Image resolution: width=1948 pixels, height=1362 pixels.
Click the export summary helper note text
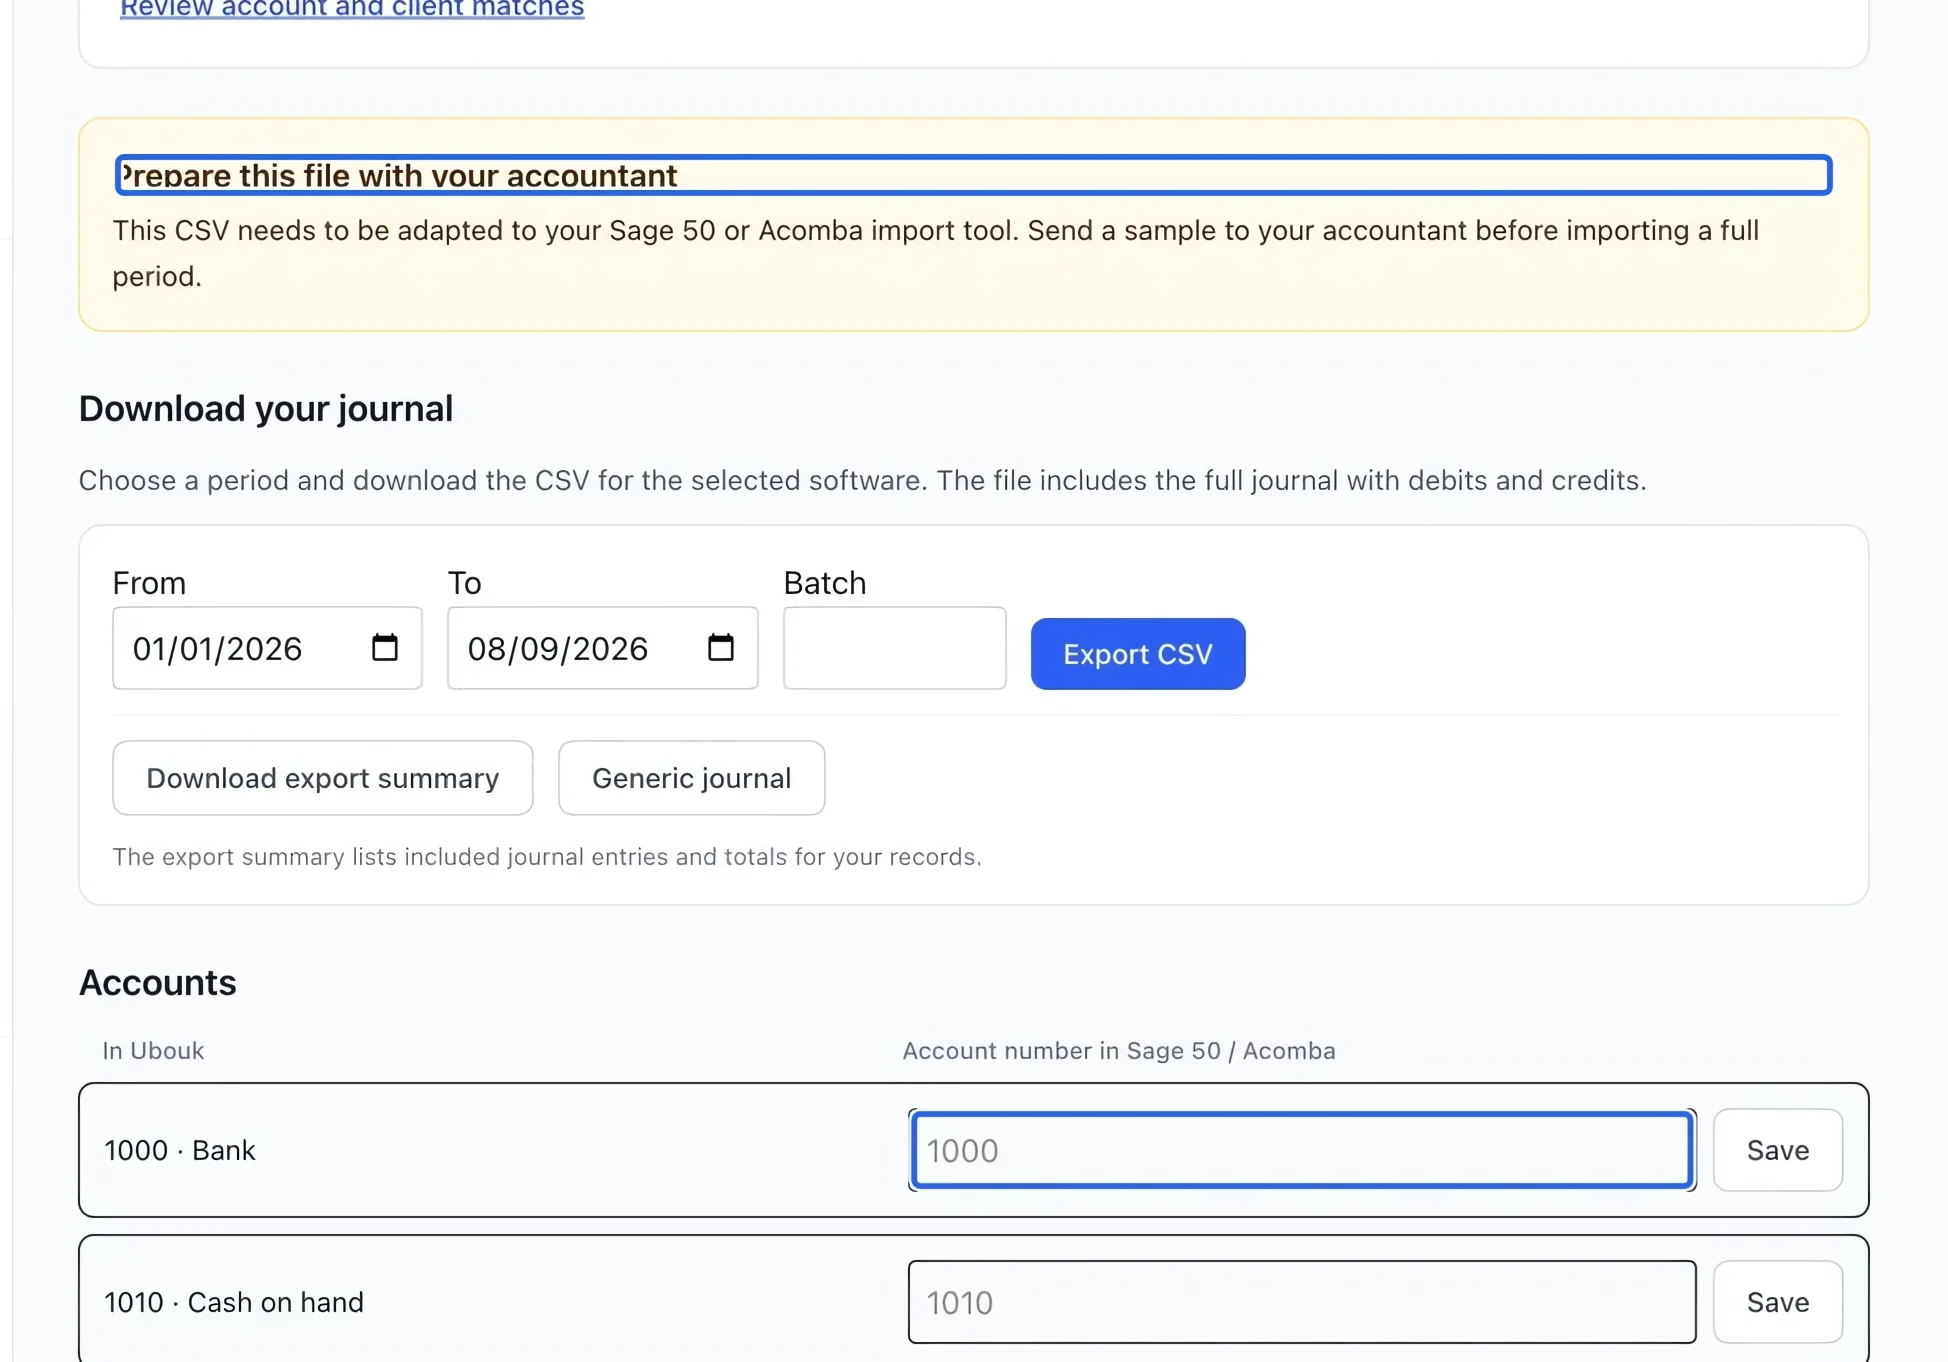pos(547,857)
